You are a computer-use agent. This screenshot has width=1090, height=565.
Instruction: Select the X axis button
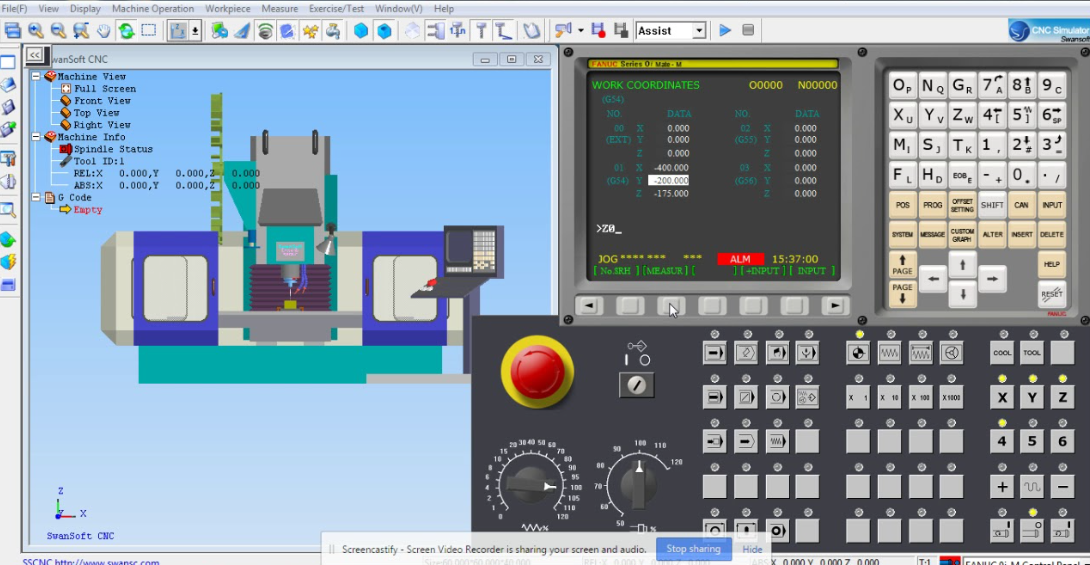pos(1002,398)
